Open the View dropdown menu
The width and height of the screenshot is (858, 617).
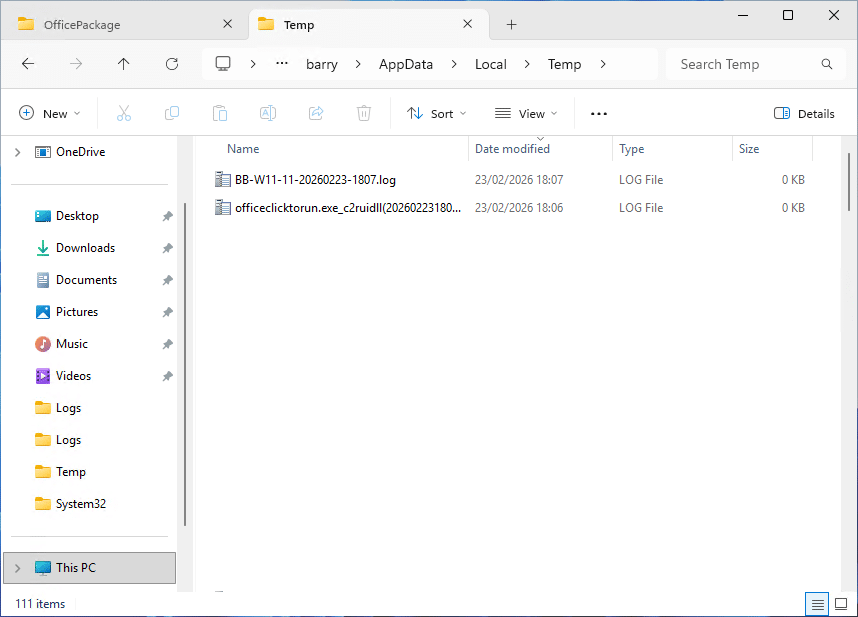coord(526,114)
